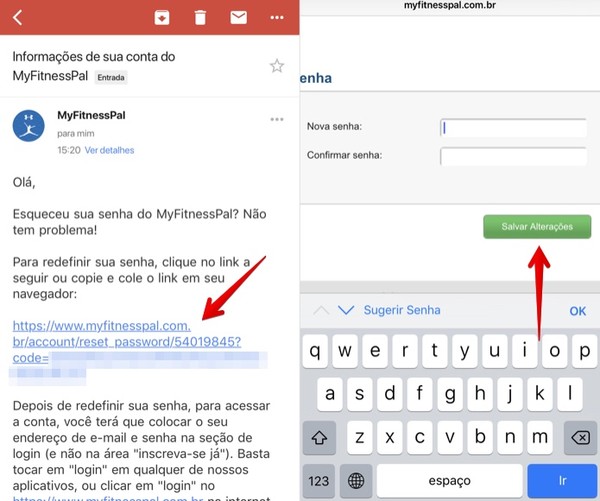The height and width of the screenshot is (501, 600).
Task: Tap the myfitnesspal.com.br address bar
Action: click(450, 5)
